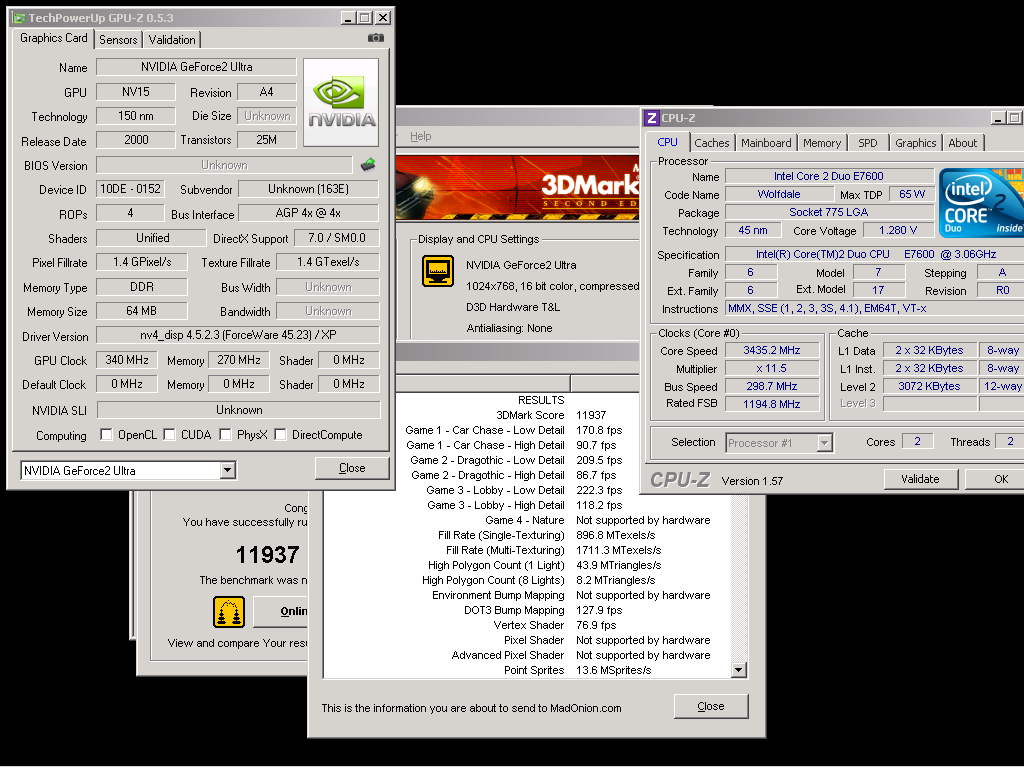Check the PhysX checkbox
Image resolution: width=1024 pixels, height=768 pixels.
click(x=225, y=434)
